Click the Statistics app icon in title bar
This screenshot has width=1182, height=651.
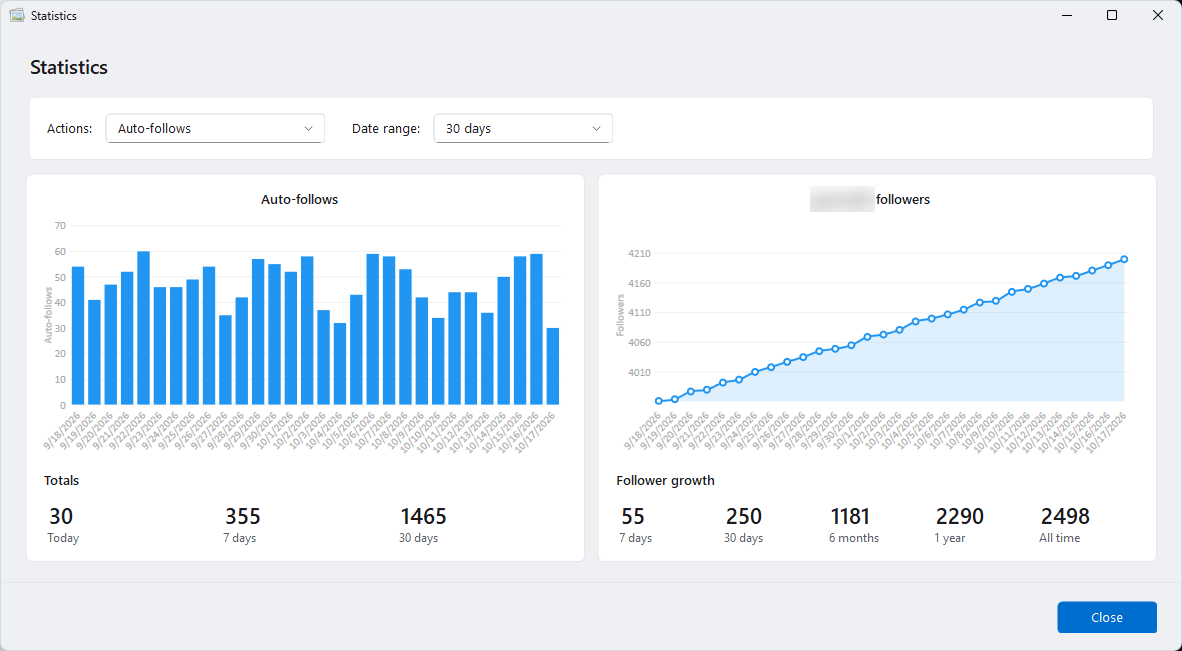coord(17,15)
